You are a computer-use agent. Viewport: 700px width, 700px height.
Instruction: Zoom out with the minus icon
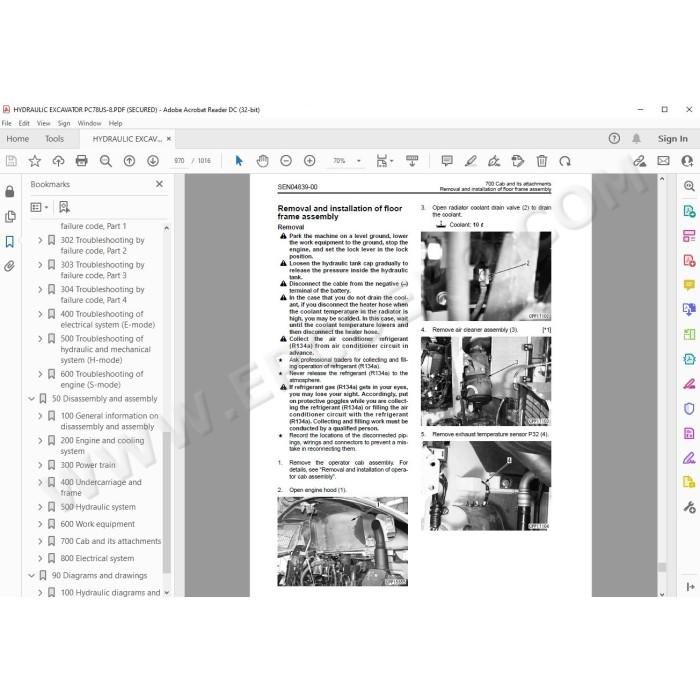286,161
